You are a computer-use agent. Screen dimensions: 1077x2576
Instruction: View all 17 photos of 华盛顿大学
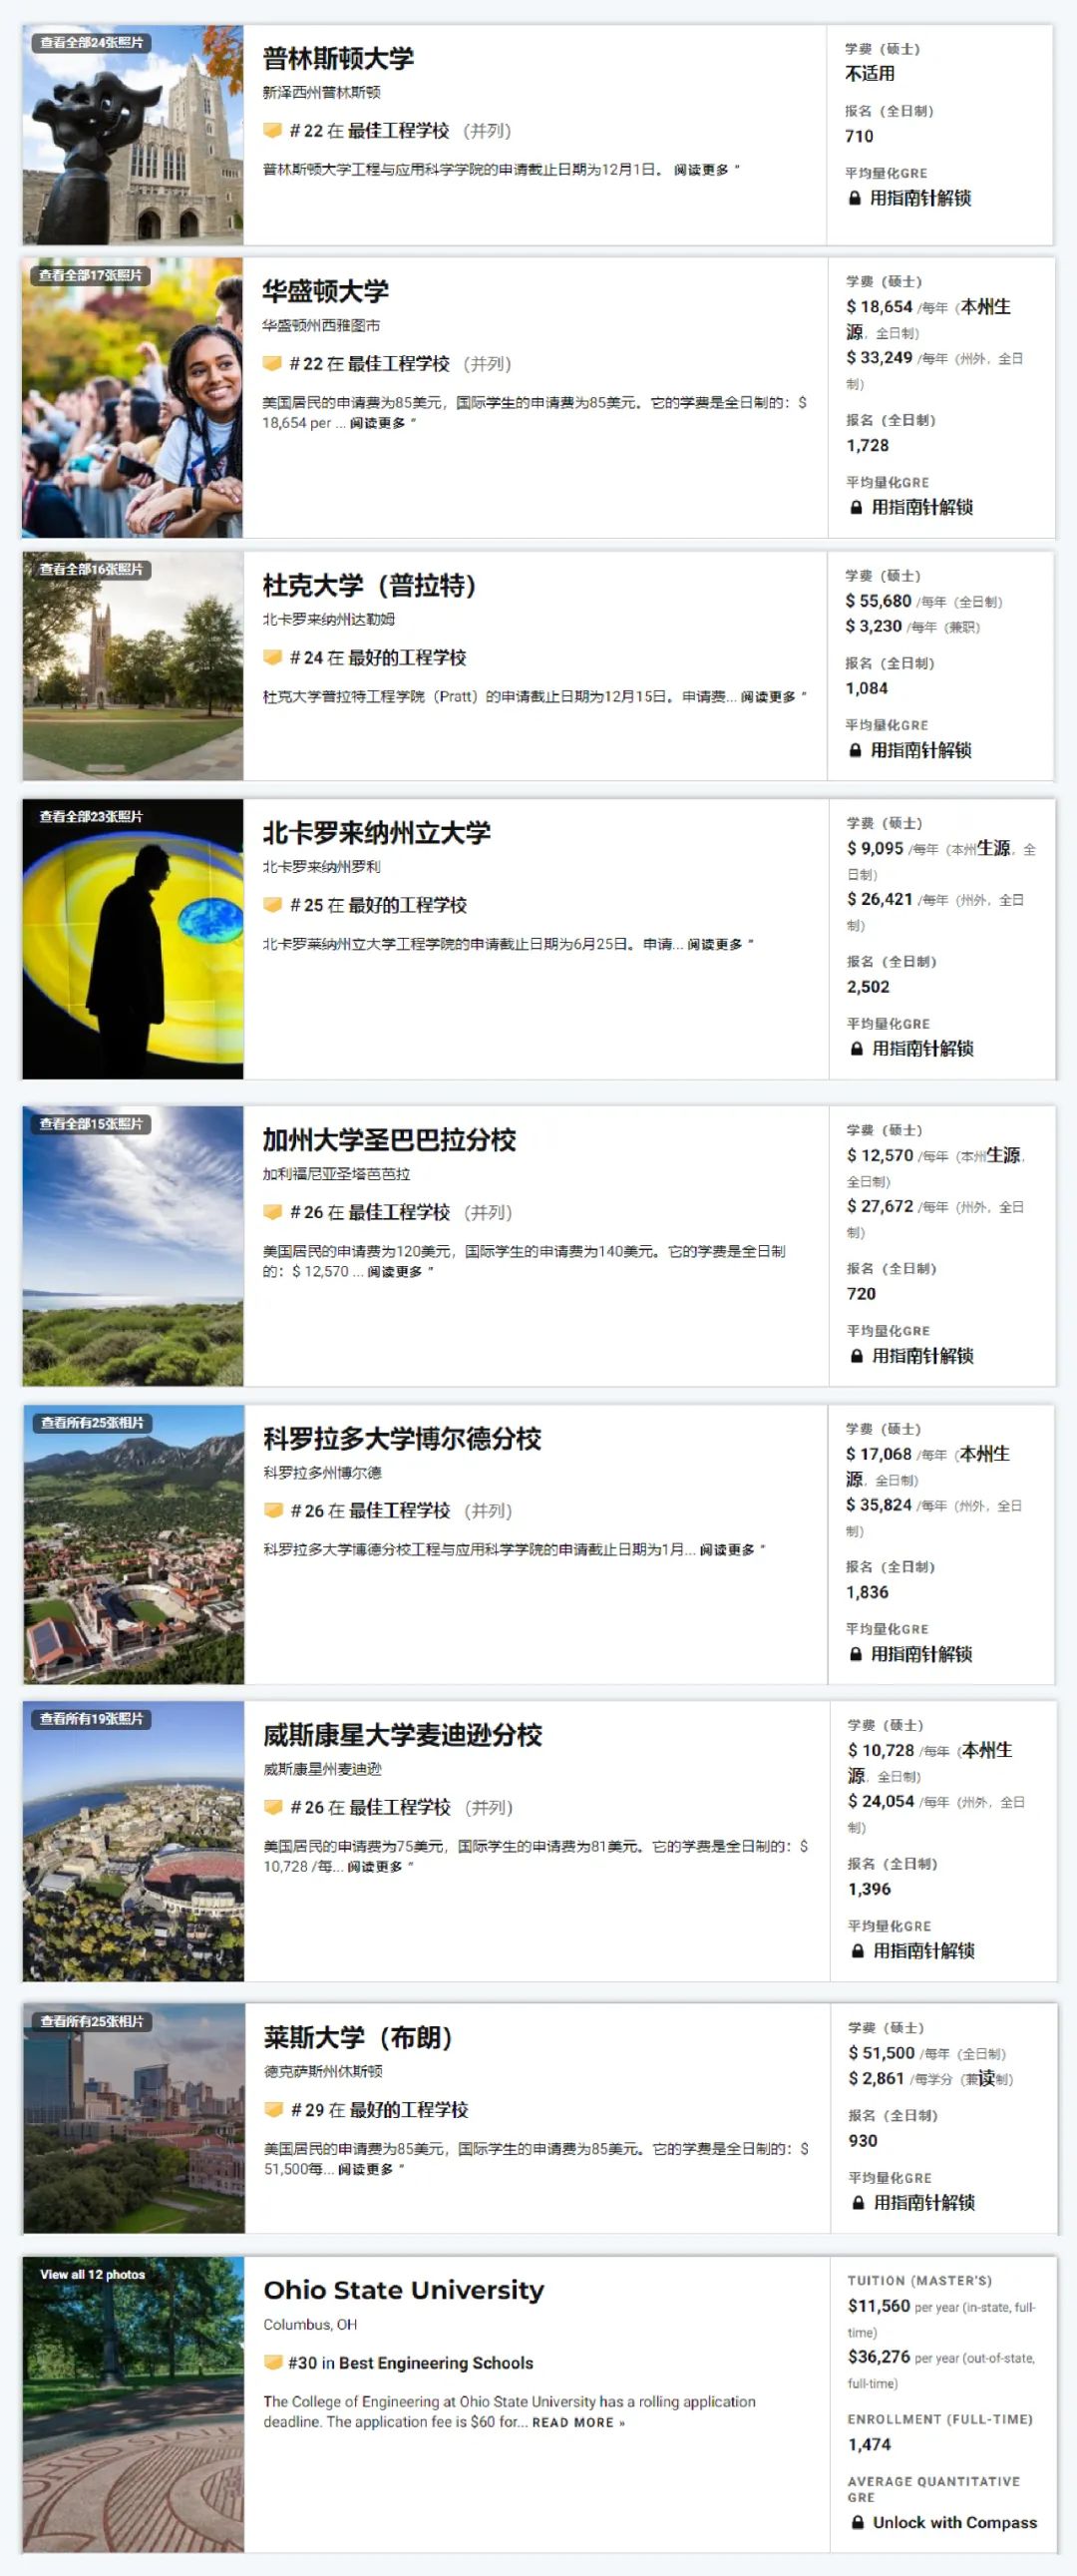click(90, 276)
